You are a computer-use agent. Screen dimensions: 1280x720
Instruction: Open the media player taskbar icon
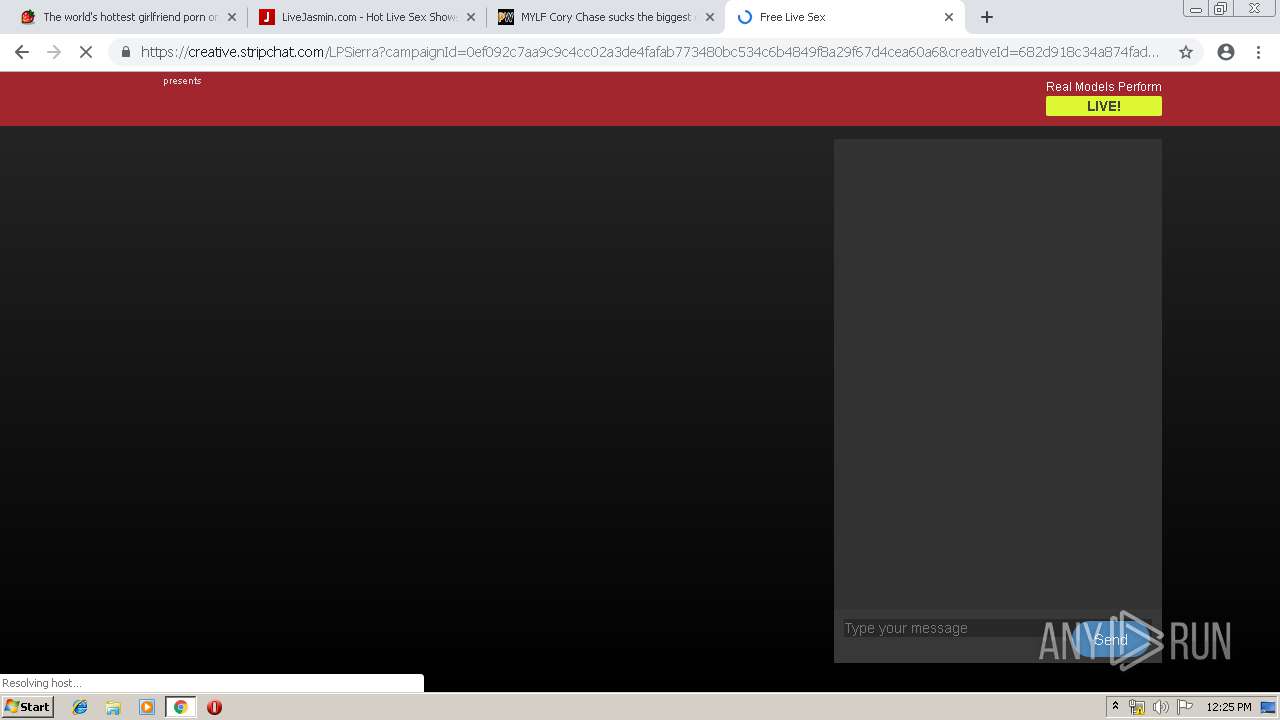[147, 707]
